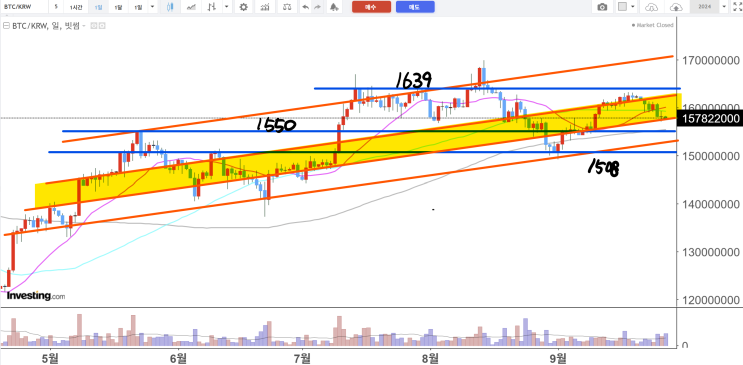Open the indicators line-chart icon
The height and width of the screenshot is (365, 743).
tap(191, 7)
